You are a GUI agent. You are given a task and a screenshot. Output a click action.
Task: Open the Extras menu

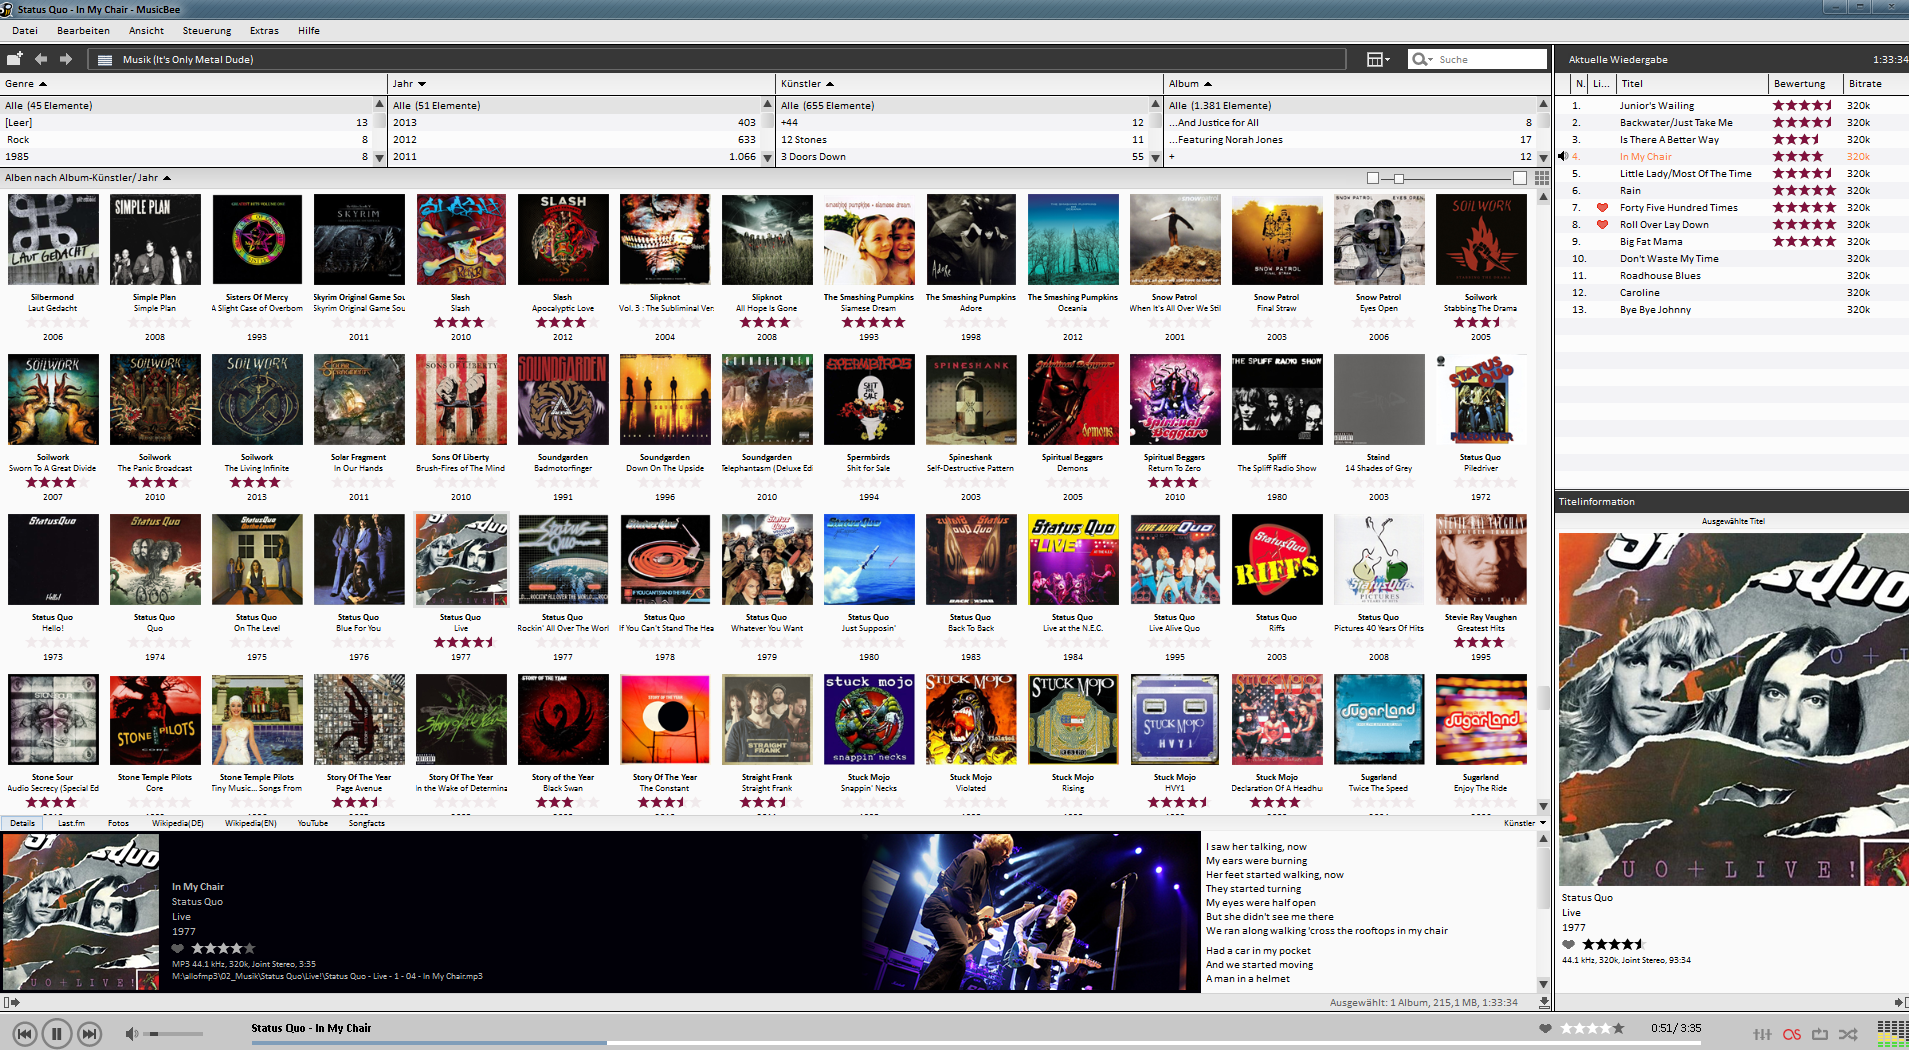pos(264,31)
